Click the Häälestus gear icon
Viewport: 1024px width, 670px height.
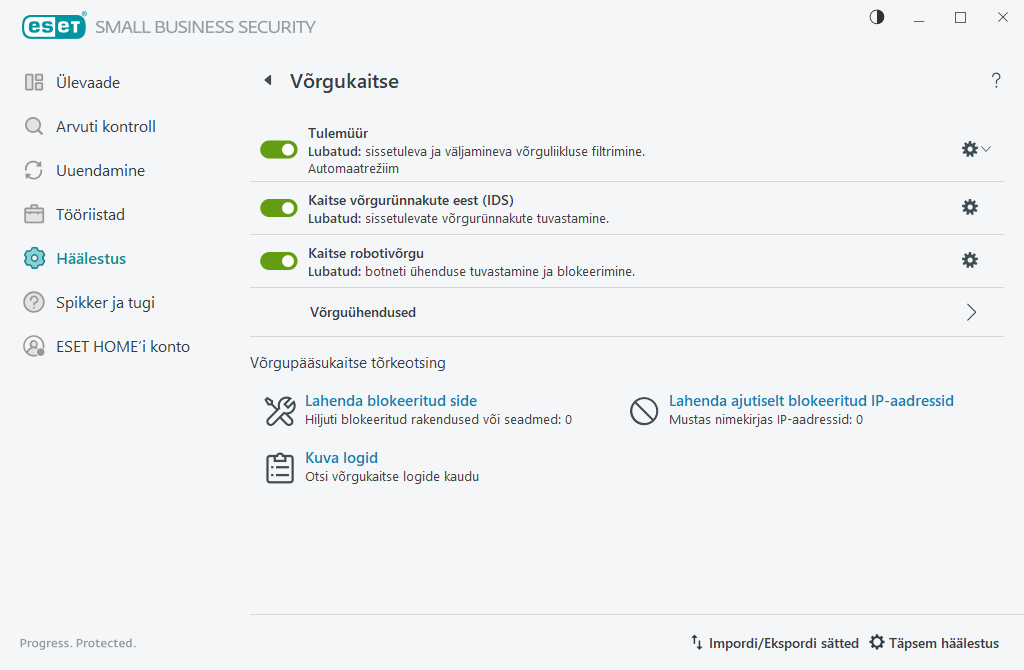click(33, 258)
